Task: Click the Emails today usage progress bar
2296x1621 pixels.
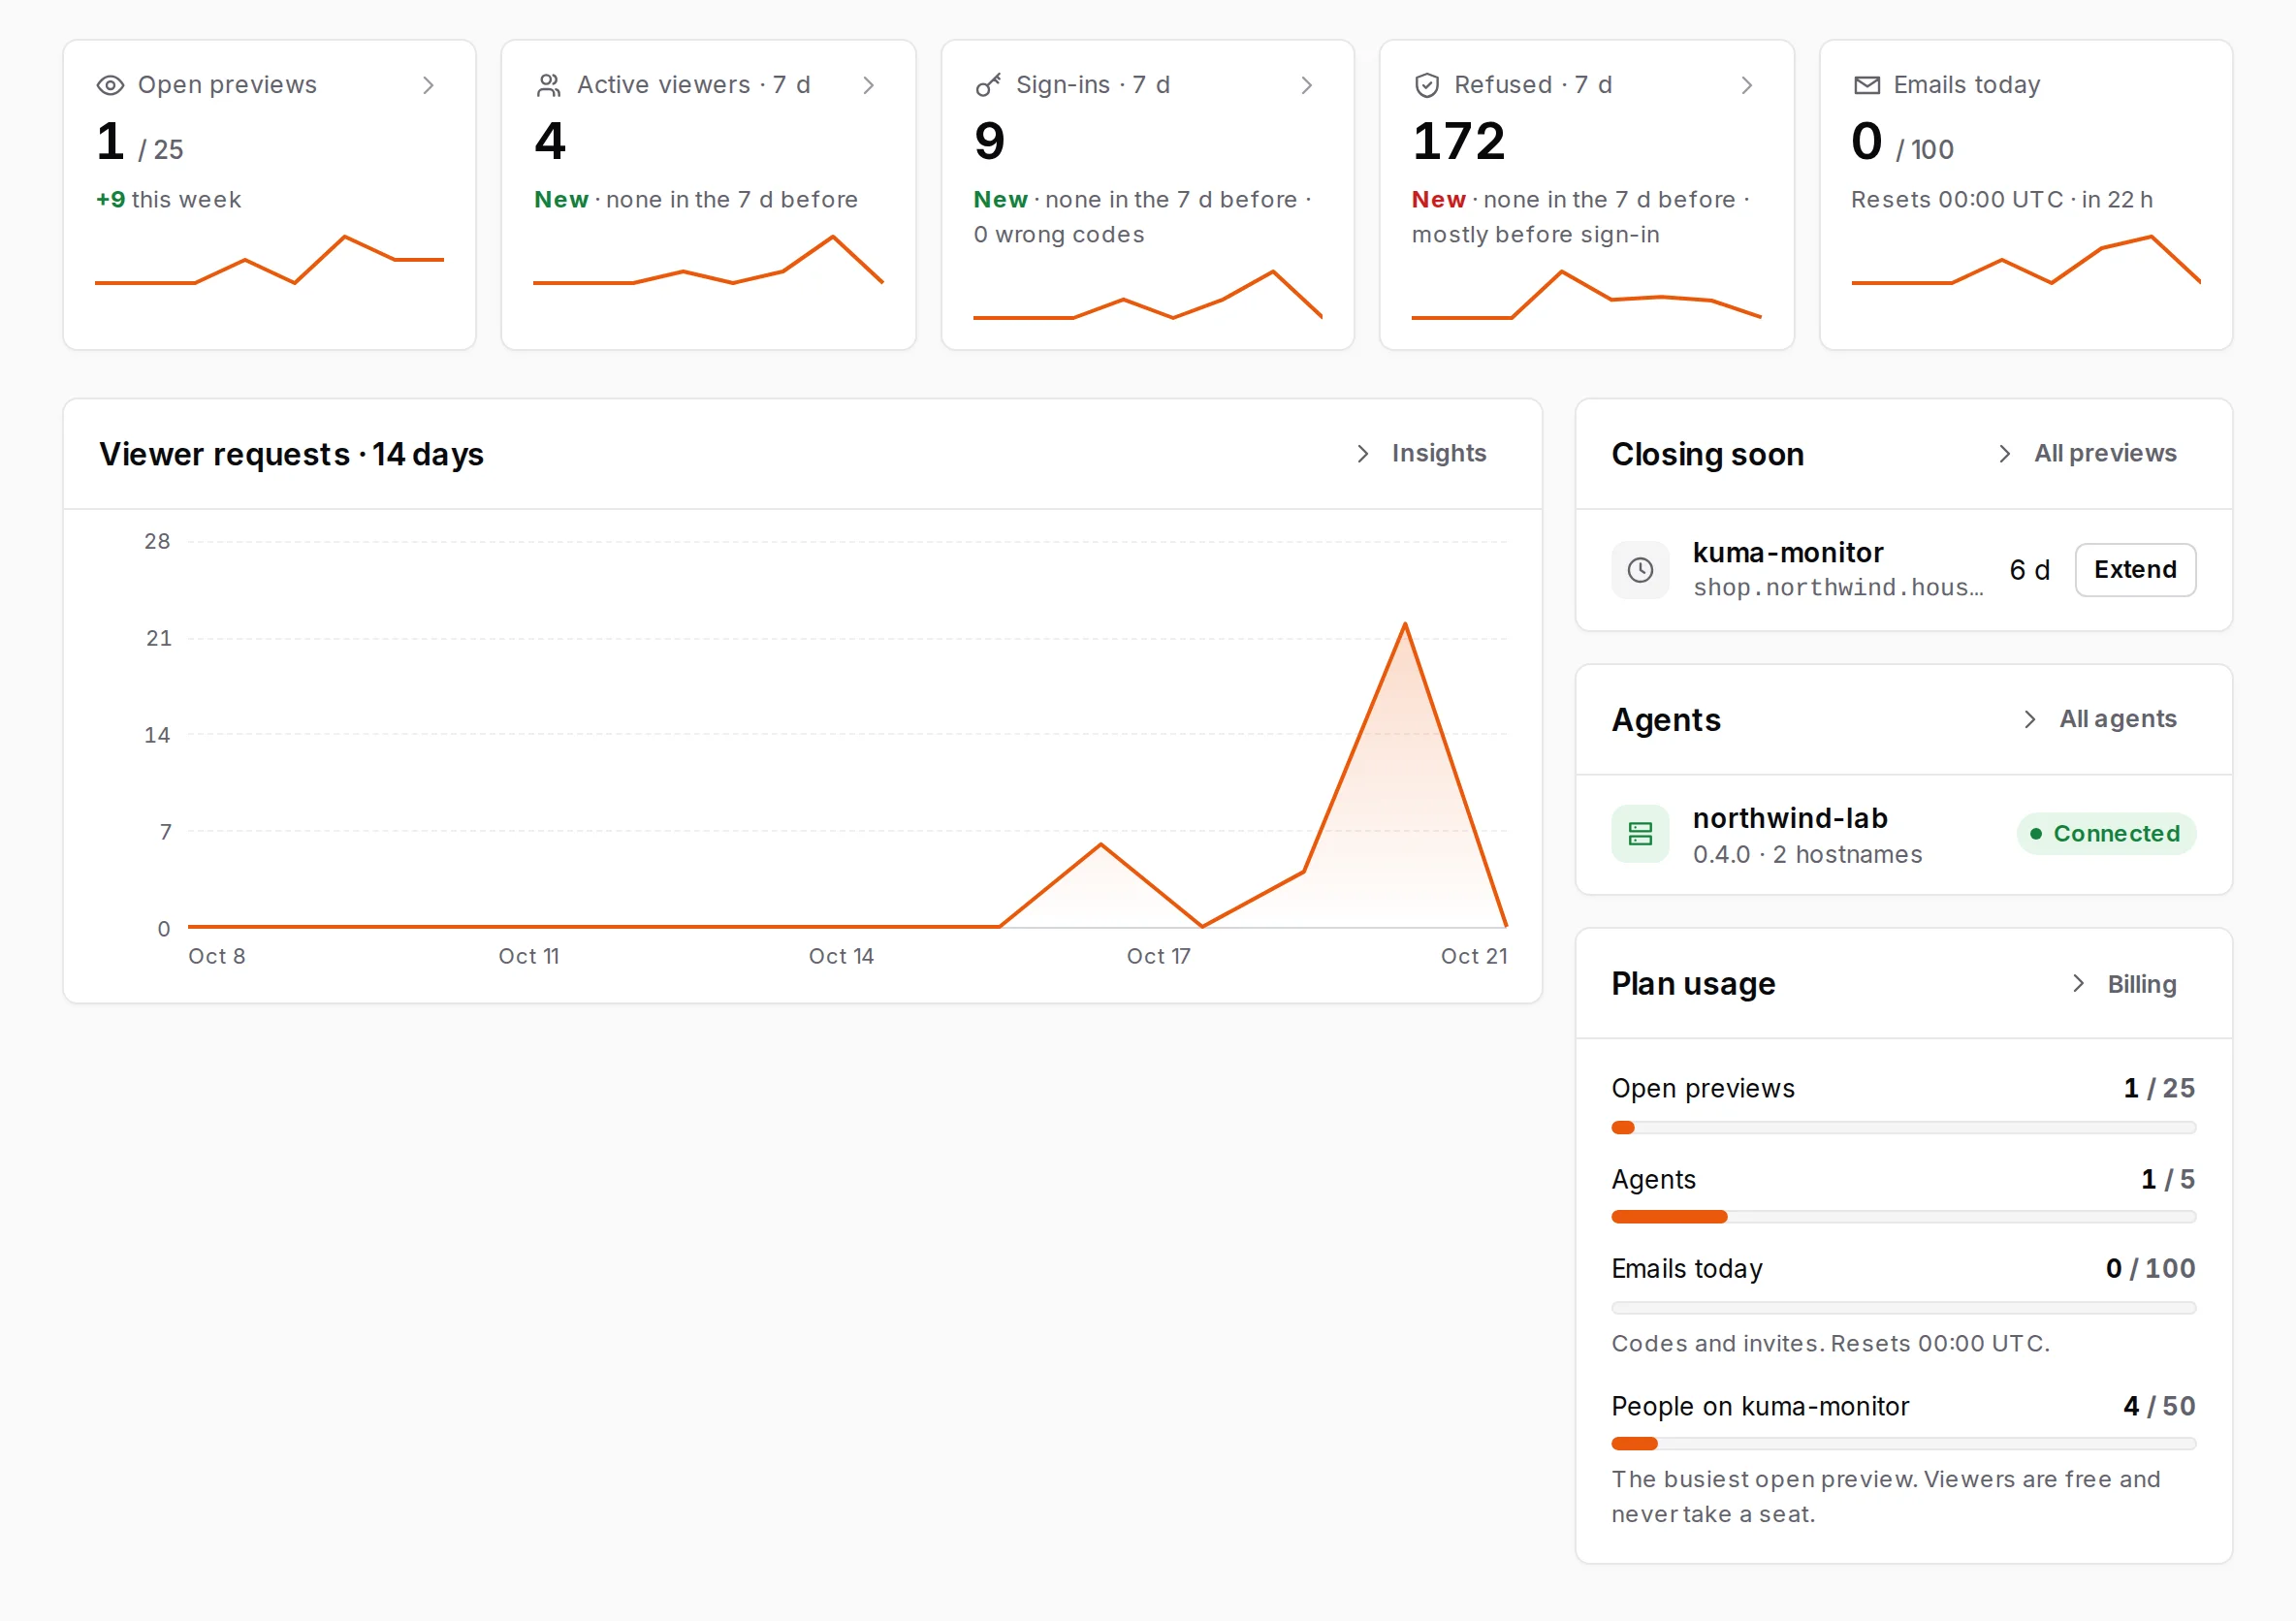Action: click(x=1903, y=1308)
